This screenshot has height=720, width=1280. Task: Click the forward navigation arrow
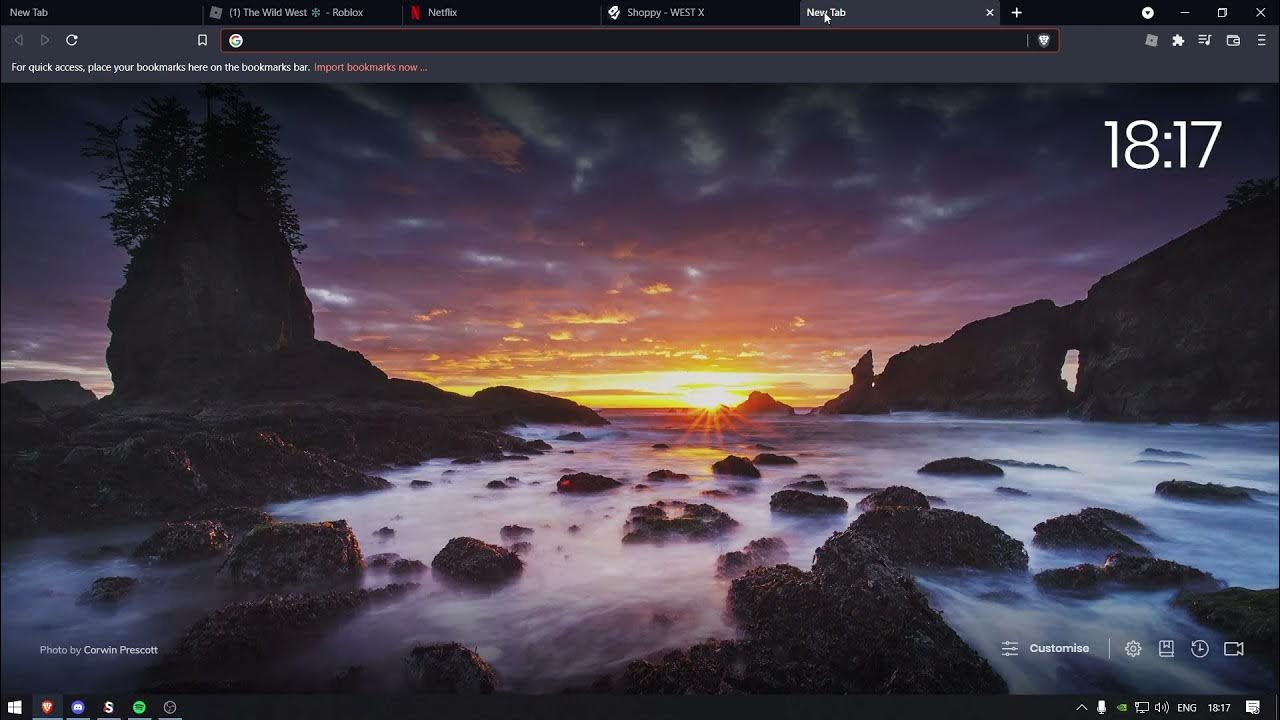point(45,40)
